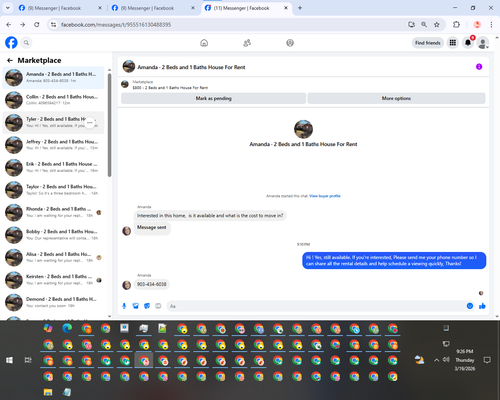Open the zoom magnifier icon in address bar

tap(424, 24)
